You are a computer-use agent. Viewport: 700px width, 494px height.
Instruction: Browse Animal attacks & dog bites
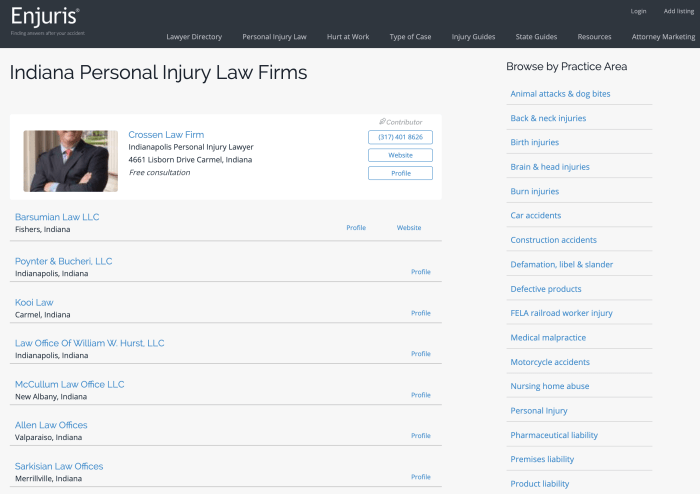point(560,94)
